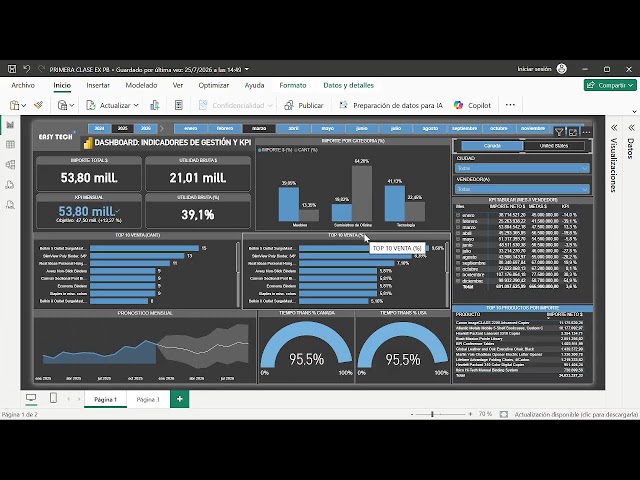Tick the enero row checkbox in KPI table
This screenshot has width=640, height=480.
pyautogui.click(x=458, y=215)
